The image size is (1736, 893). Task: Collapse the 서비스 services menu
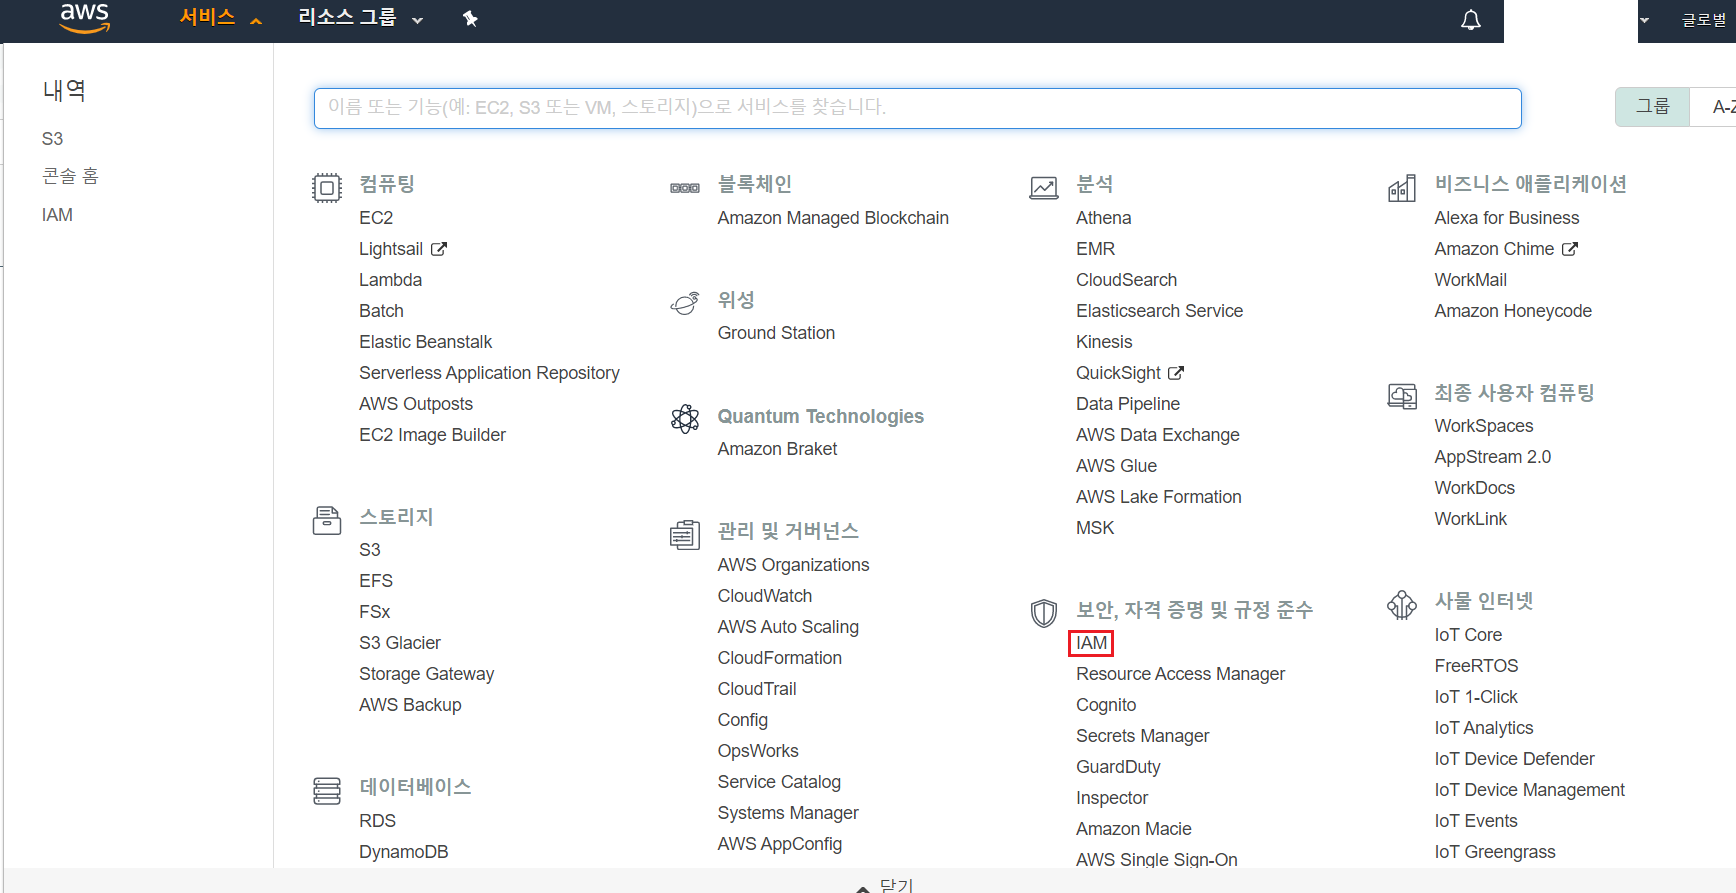[x=220, y=18]
